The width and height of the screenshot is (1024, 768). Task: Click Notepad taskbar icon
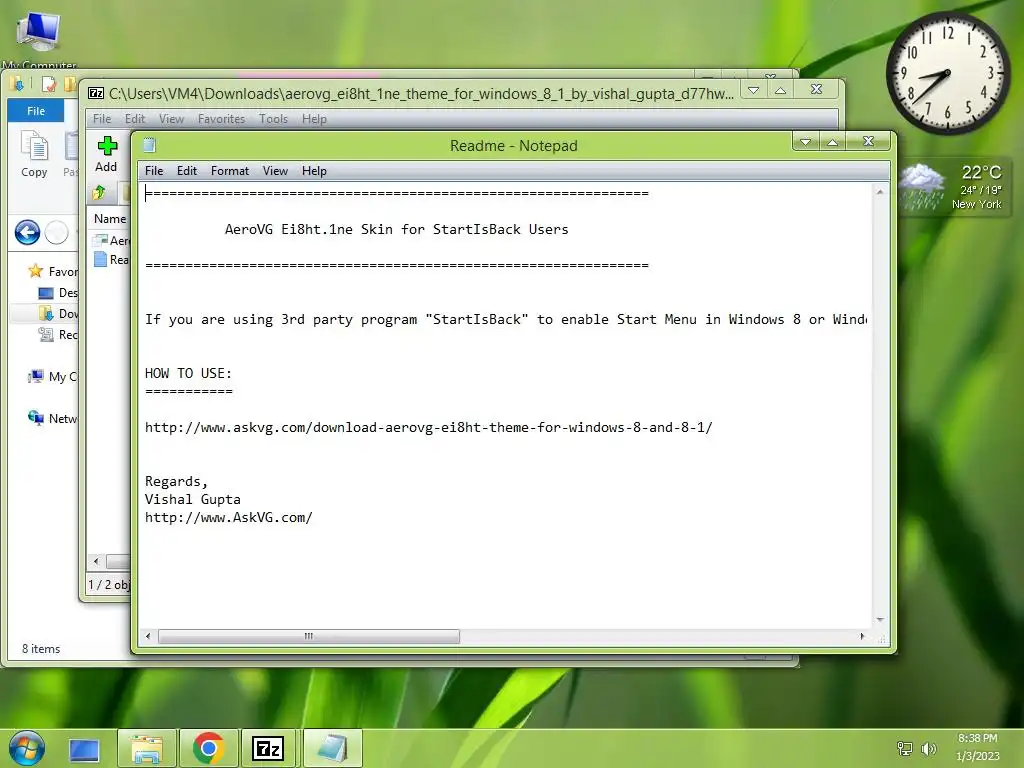[x=332, y=748]
